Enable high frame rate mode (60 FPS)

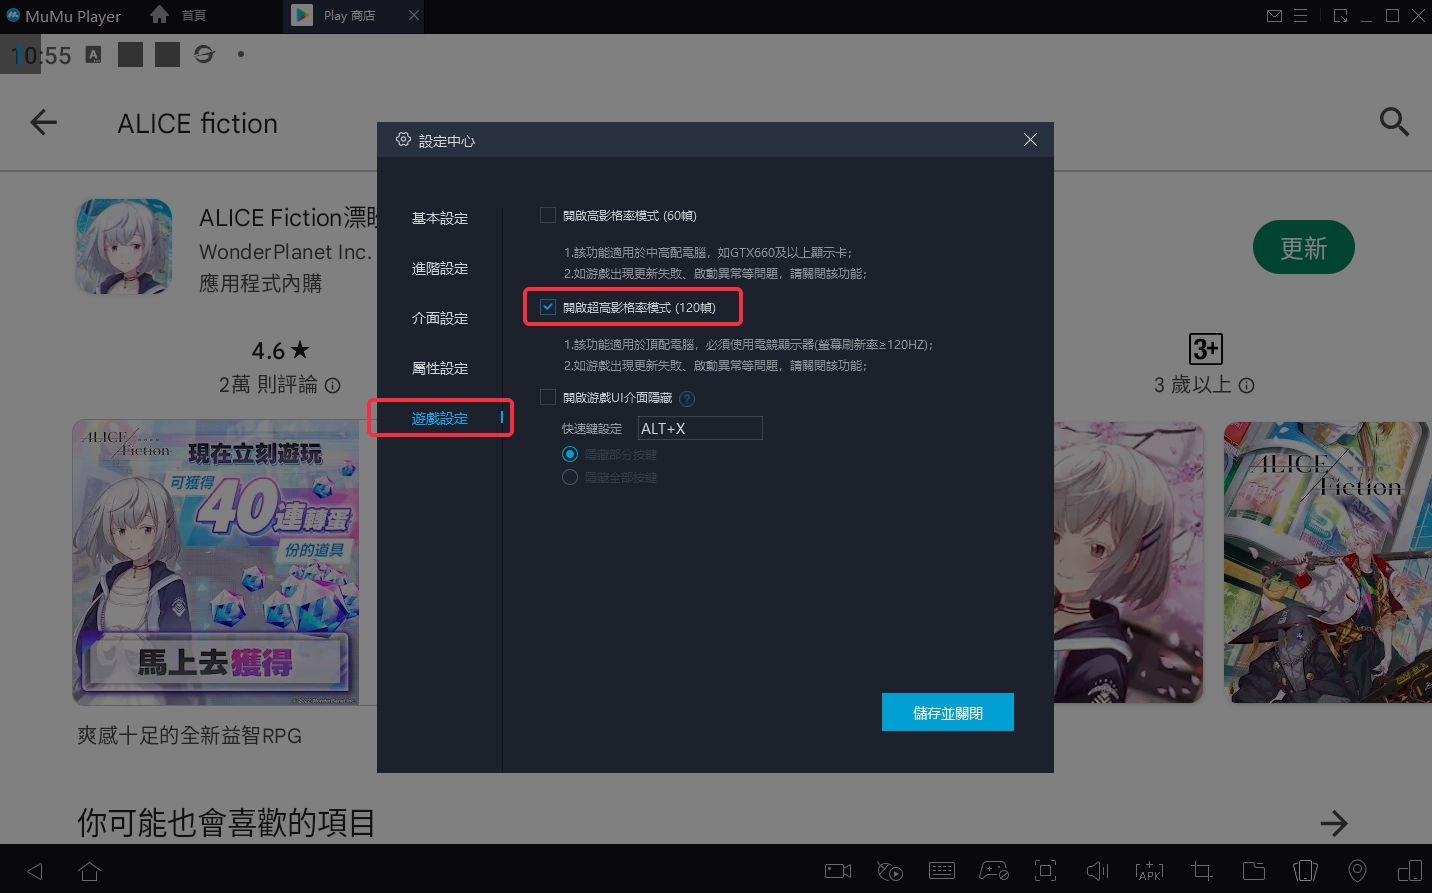(548, 215)
